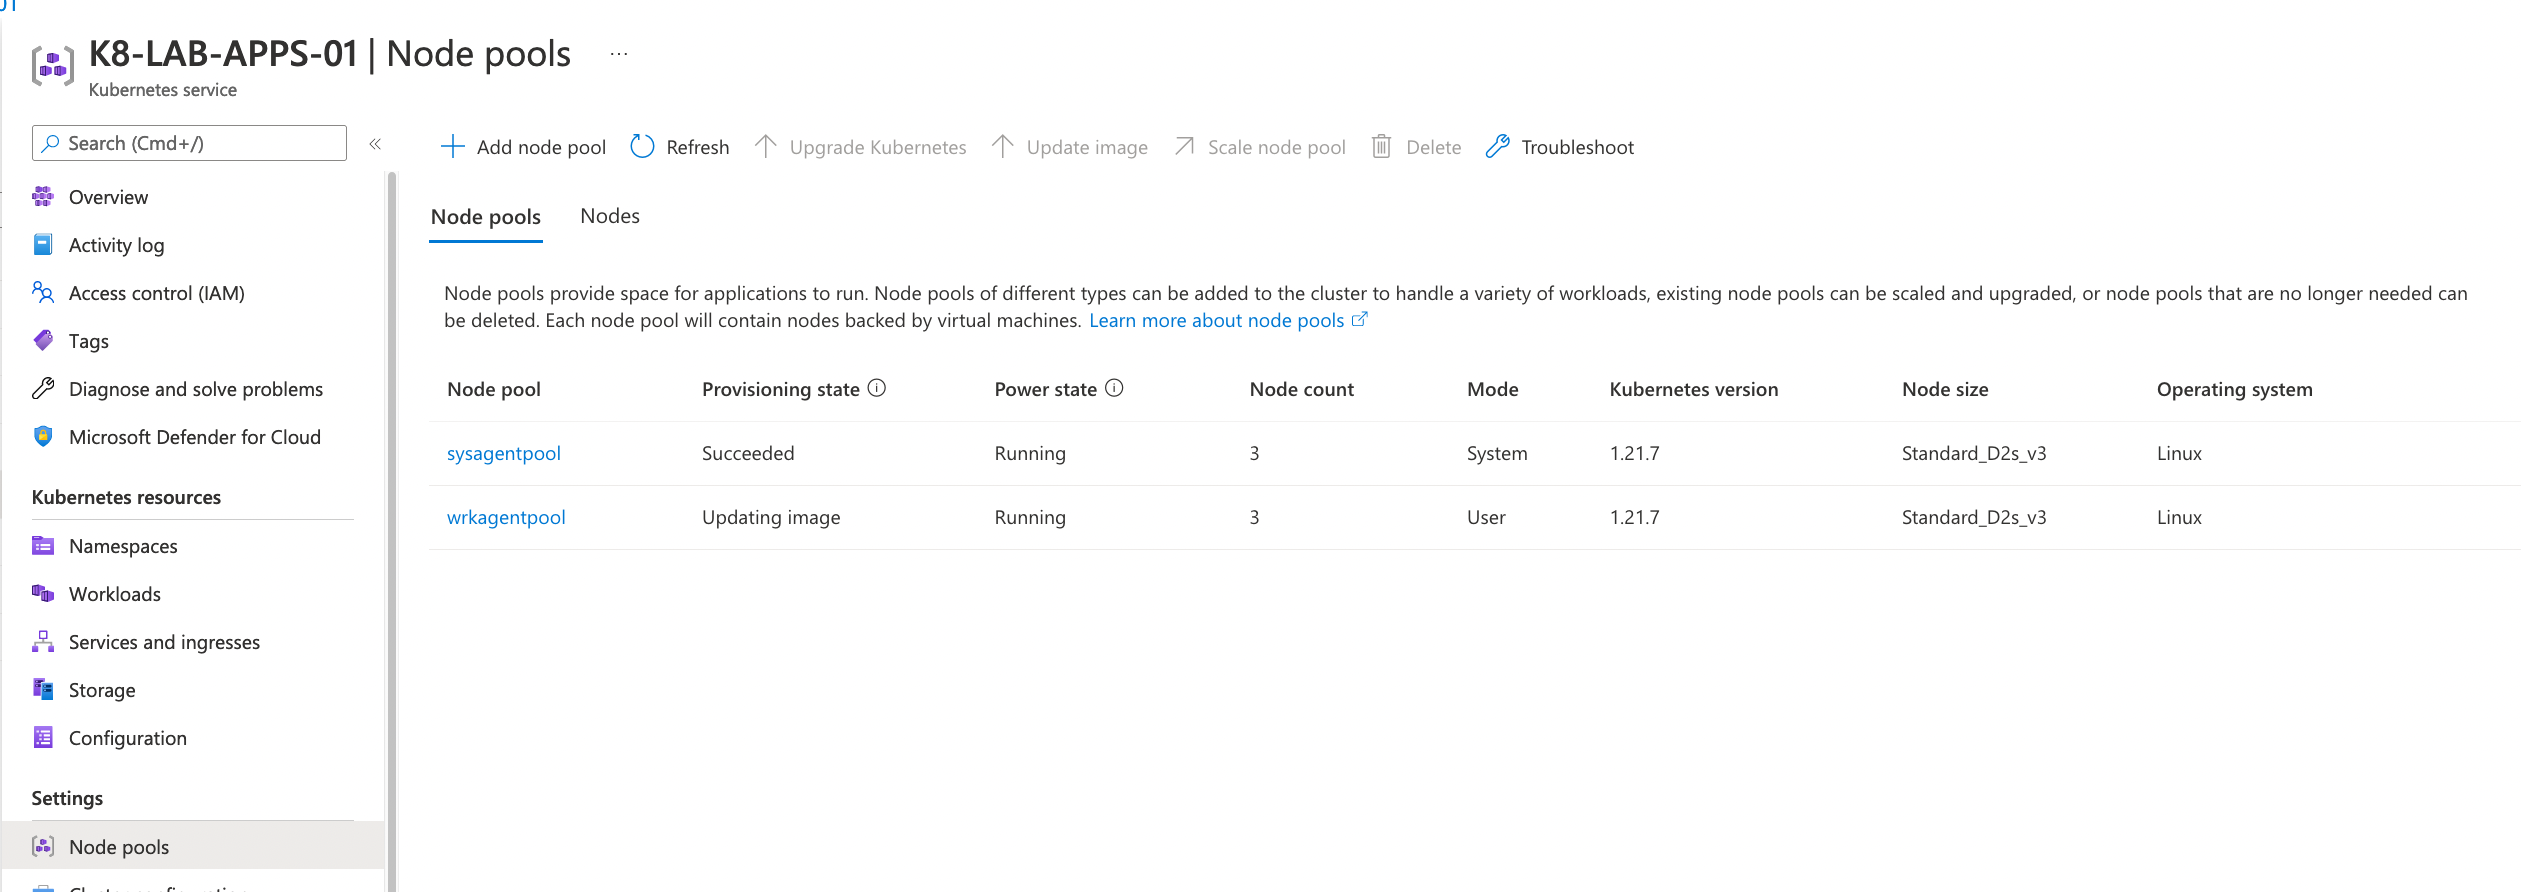Click the Kubernetes version column header

1693,389
